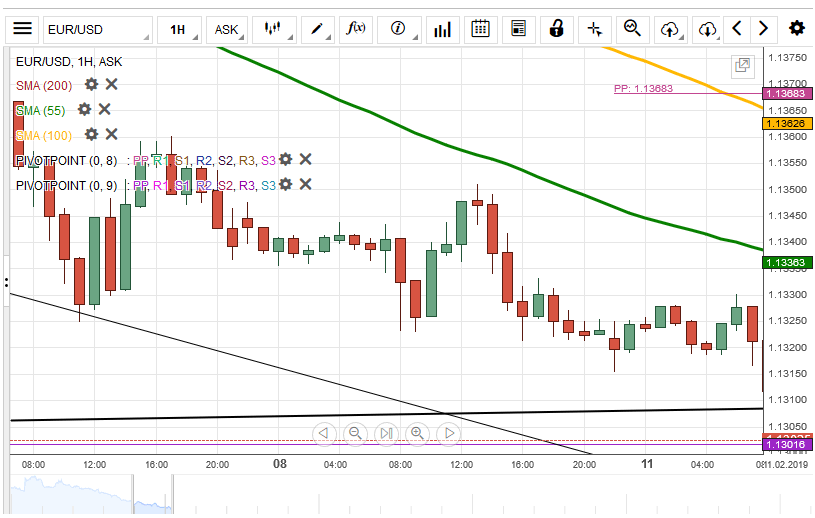Click the detach chart popout icon
The image size is (815, 518).
pos(742,66)
